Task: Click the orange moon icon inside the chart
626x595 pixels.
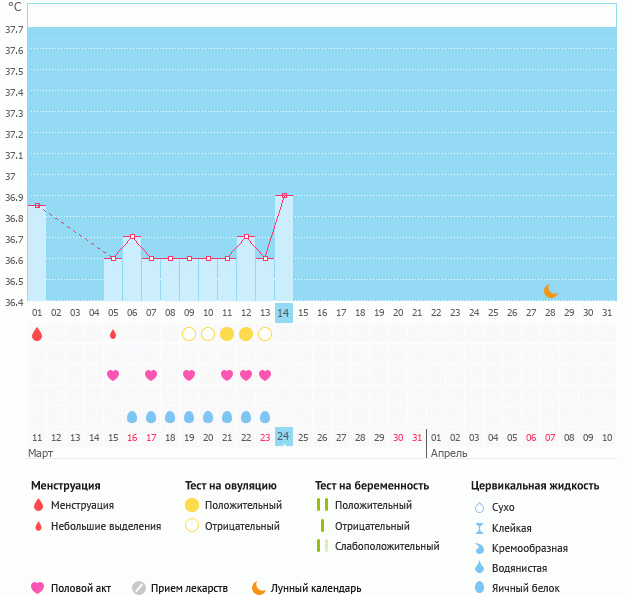Action: (x=551, y=290)
